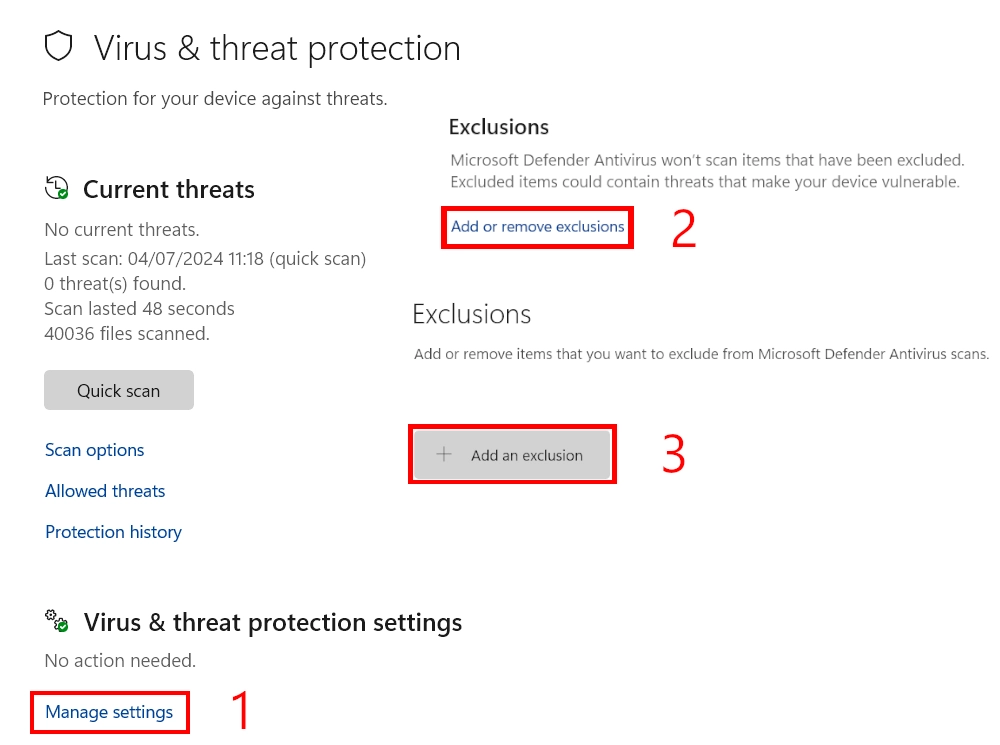The width and height of the screenshot is (1000, 745).
Task: Open Add or remove exclusions
Action: point(537,227)
